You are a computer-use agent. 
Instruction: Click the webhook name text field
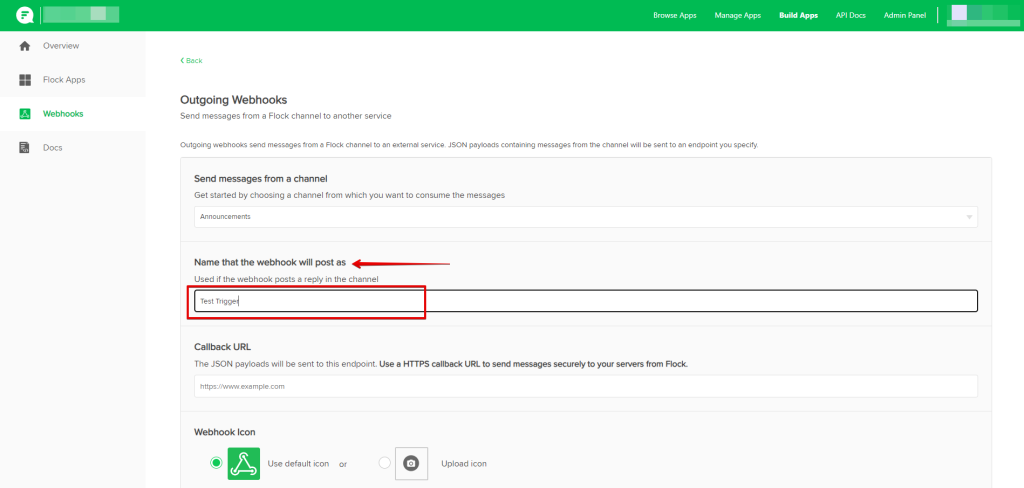[x=585, y=301]
